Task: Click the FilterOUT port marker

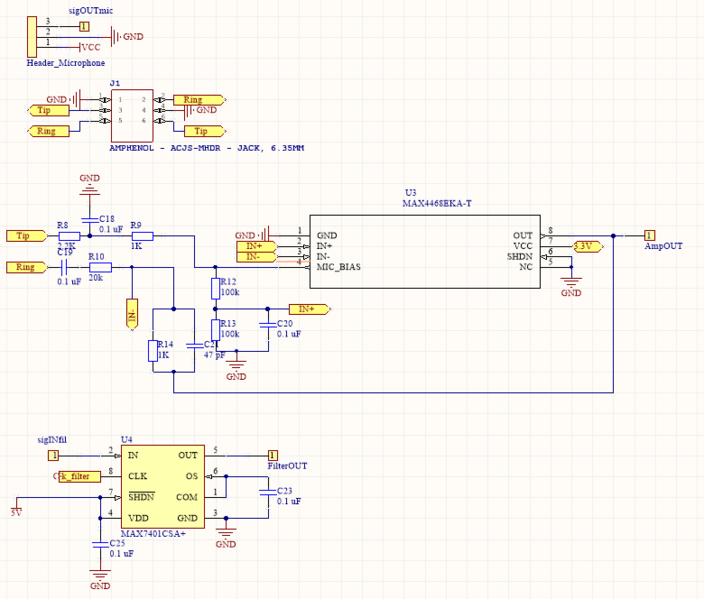Action: [x=273, y=455]
